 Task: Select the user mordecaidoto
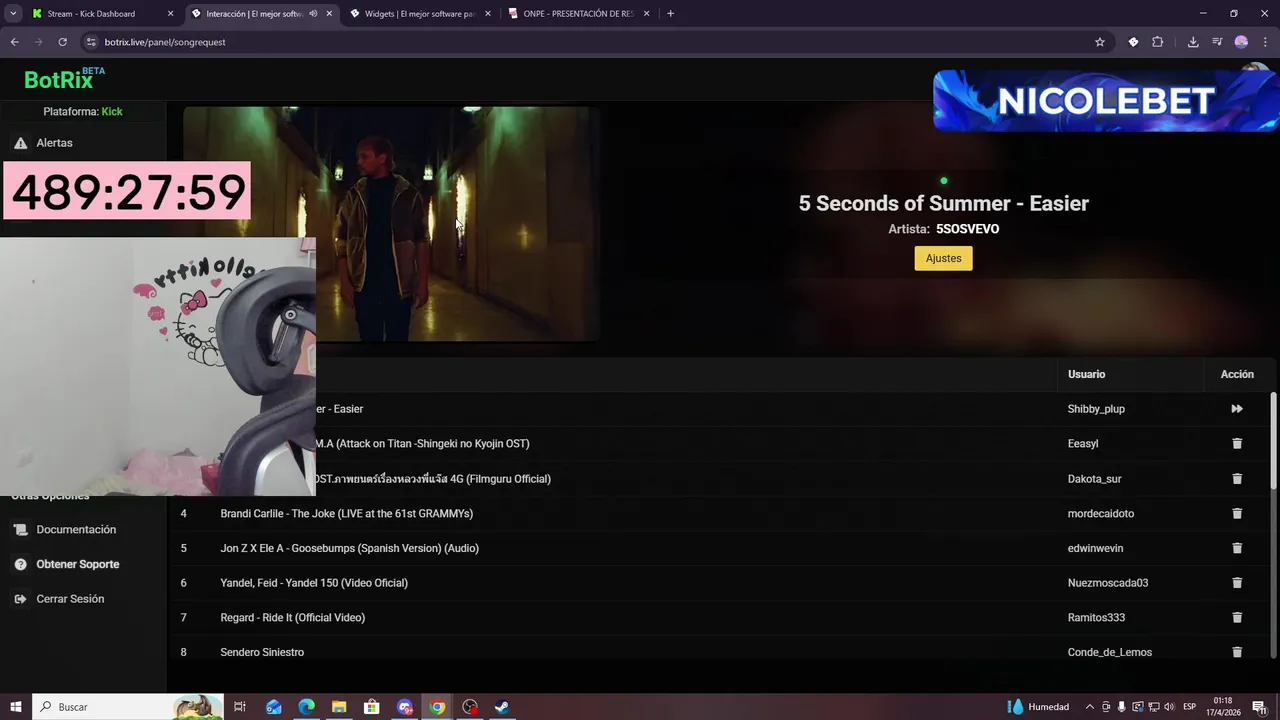coord(1100,513)
